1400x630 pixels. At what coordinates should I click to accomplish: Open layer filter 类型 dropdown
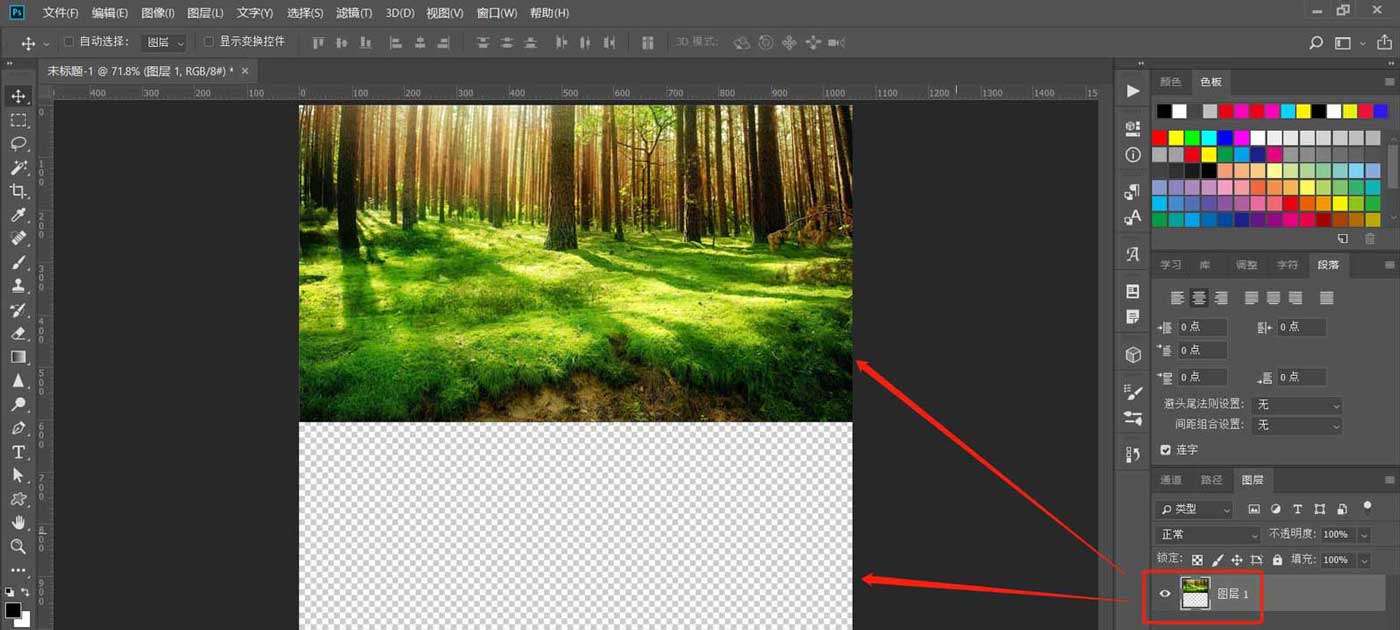click(x=1195, y=509)
